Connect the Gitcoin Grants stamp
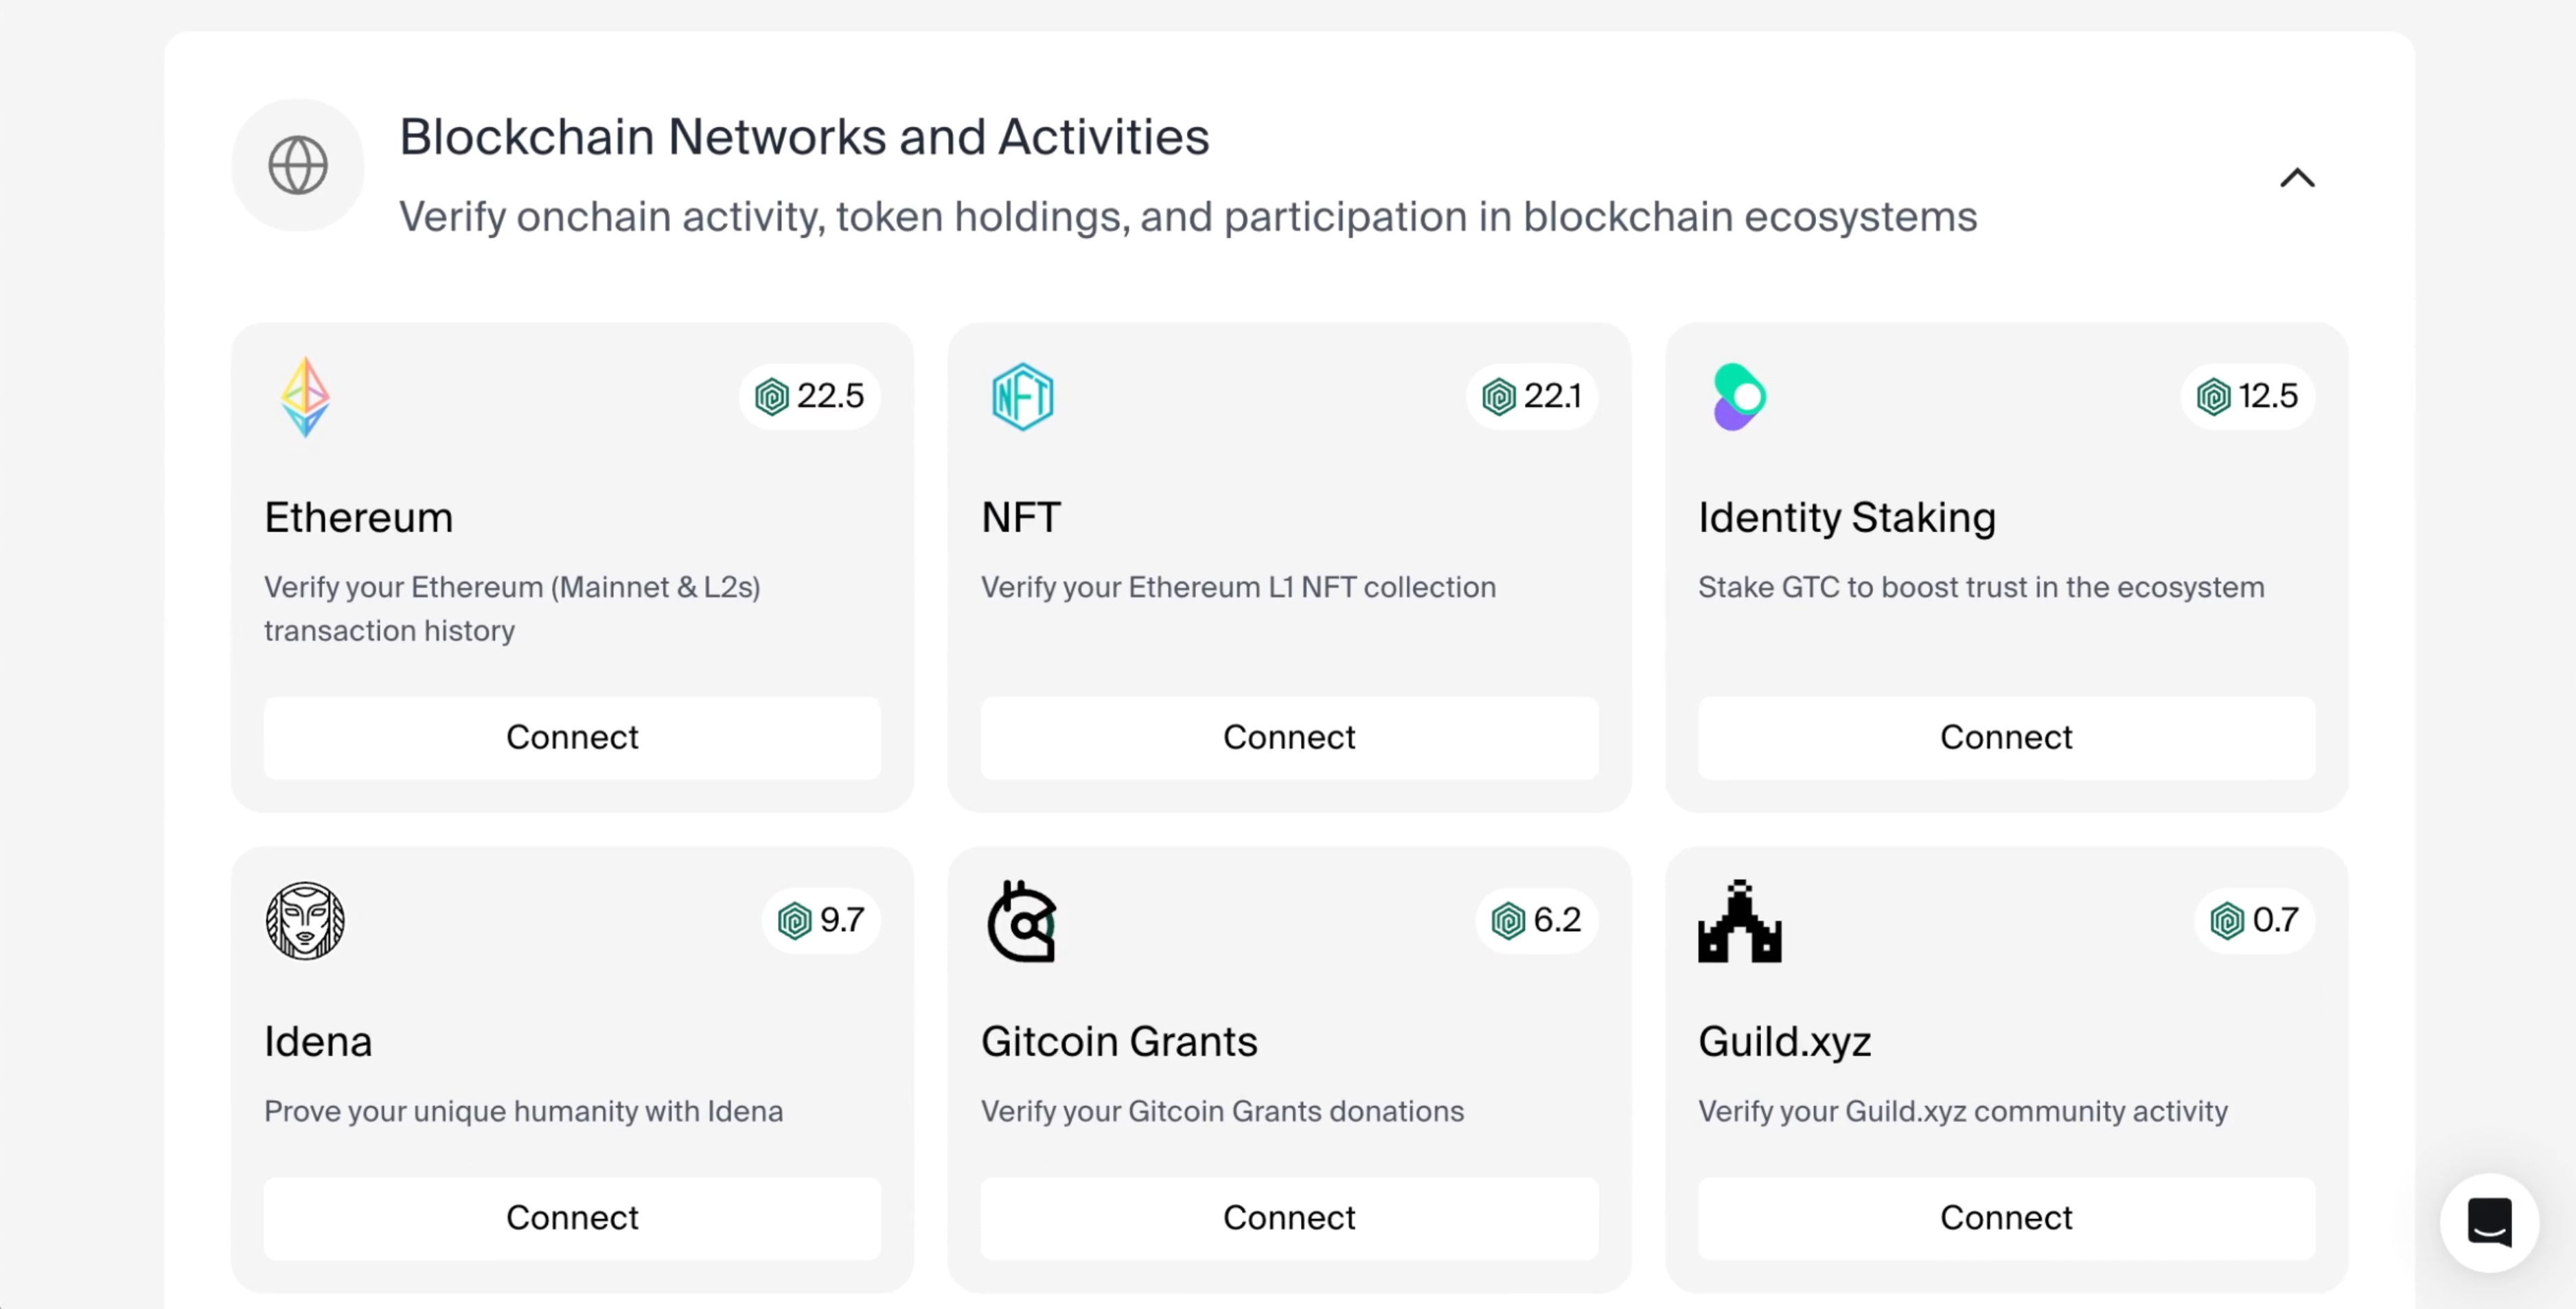The height and width of the screenshot is (1309, 2576). pos(1289,1218)
